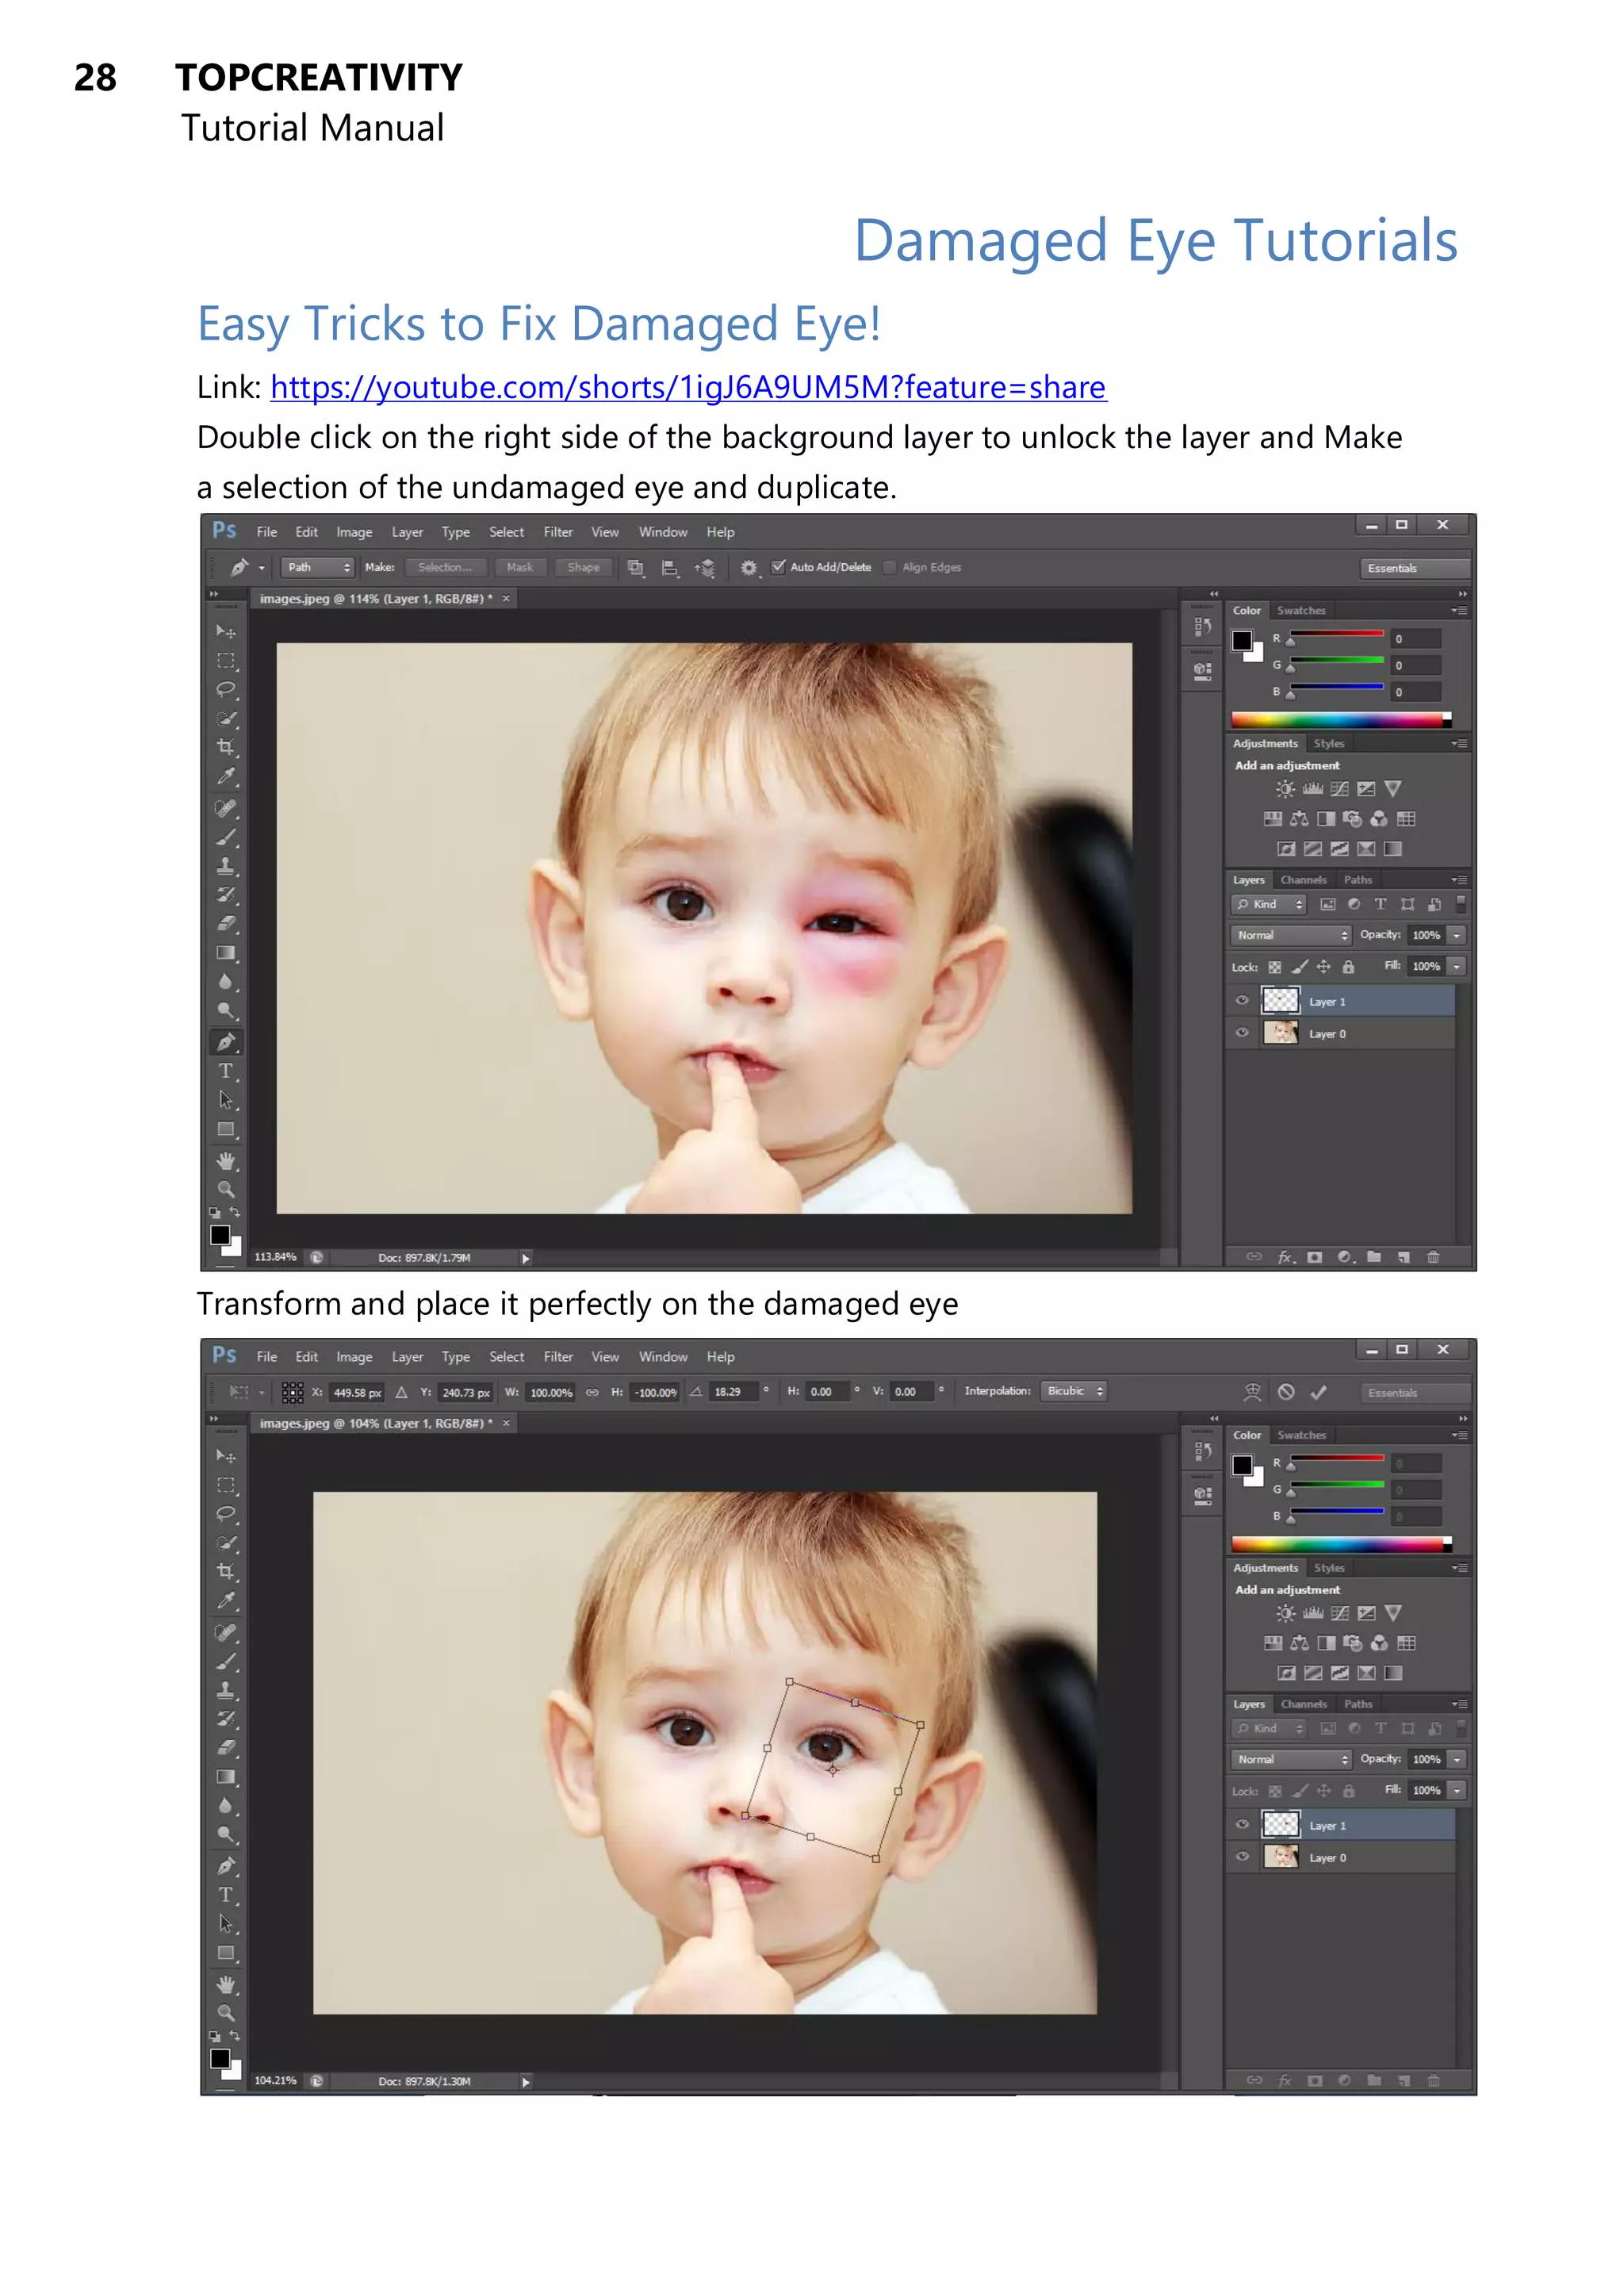This screenshot has width=1624, height=2296.
Task: Select the Zoom tool in the 114% window
Action: click(226, 1189)
